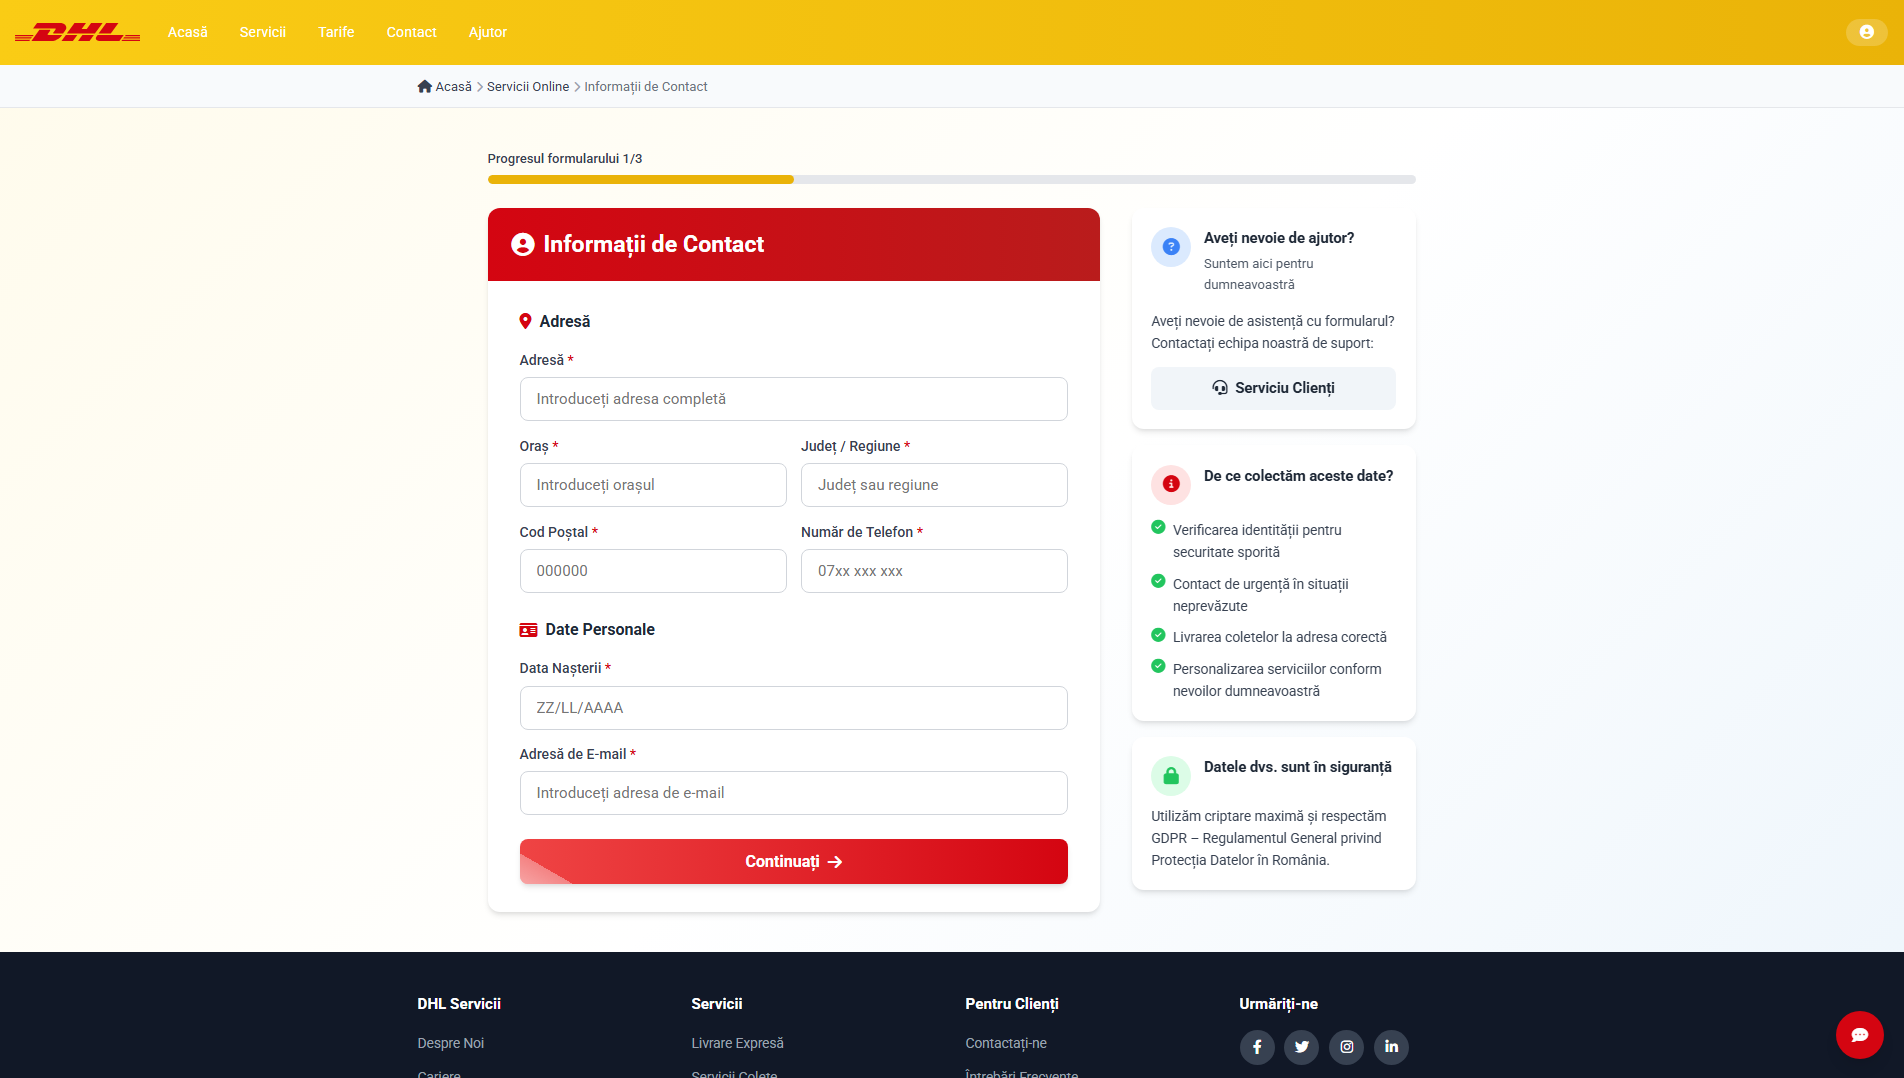The height and width of the screenshot is (1078, 1904).
Task: Visit the Instagram page icon
Action: point(1347,1047)
